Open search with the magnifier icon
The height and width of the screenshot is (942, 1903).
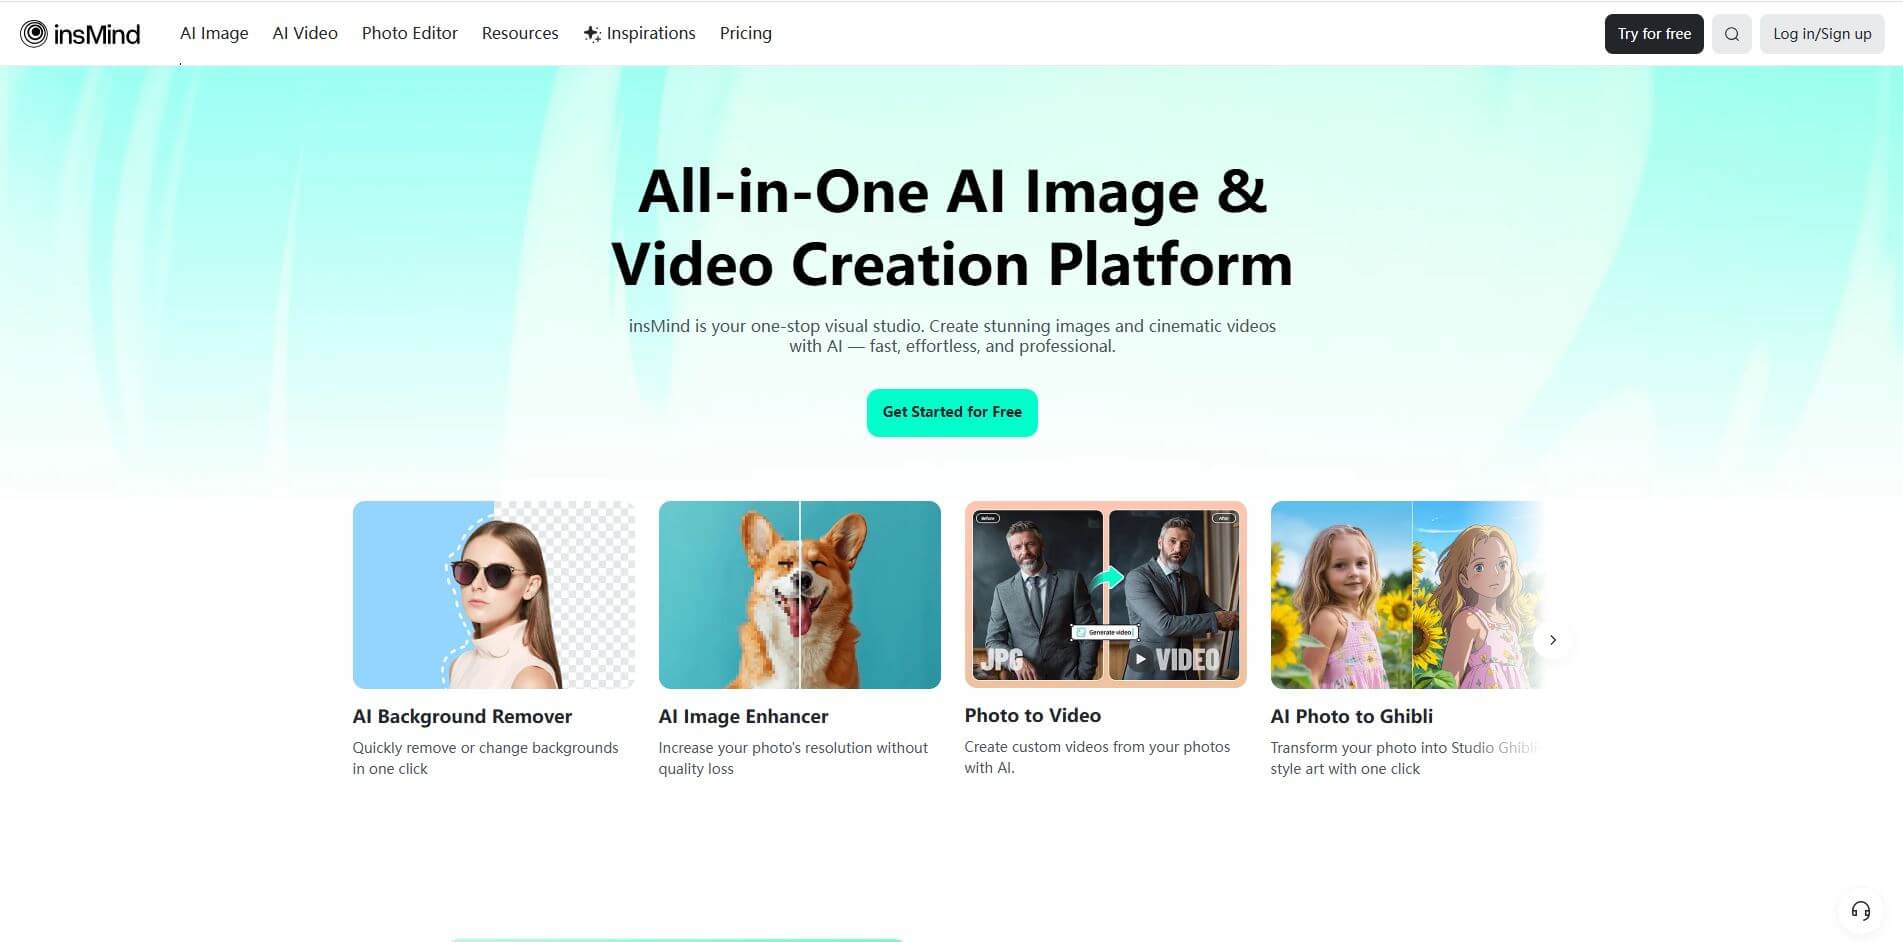[1731, 34]
